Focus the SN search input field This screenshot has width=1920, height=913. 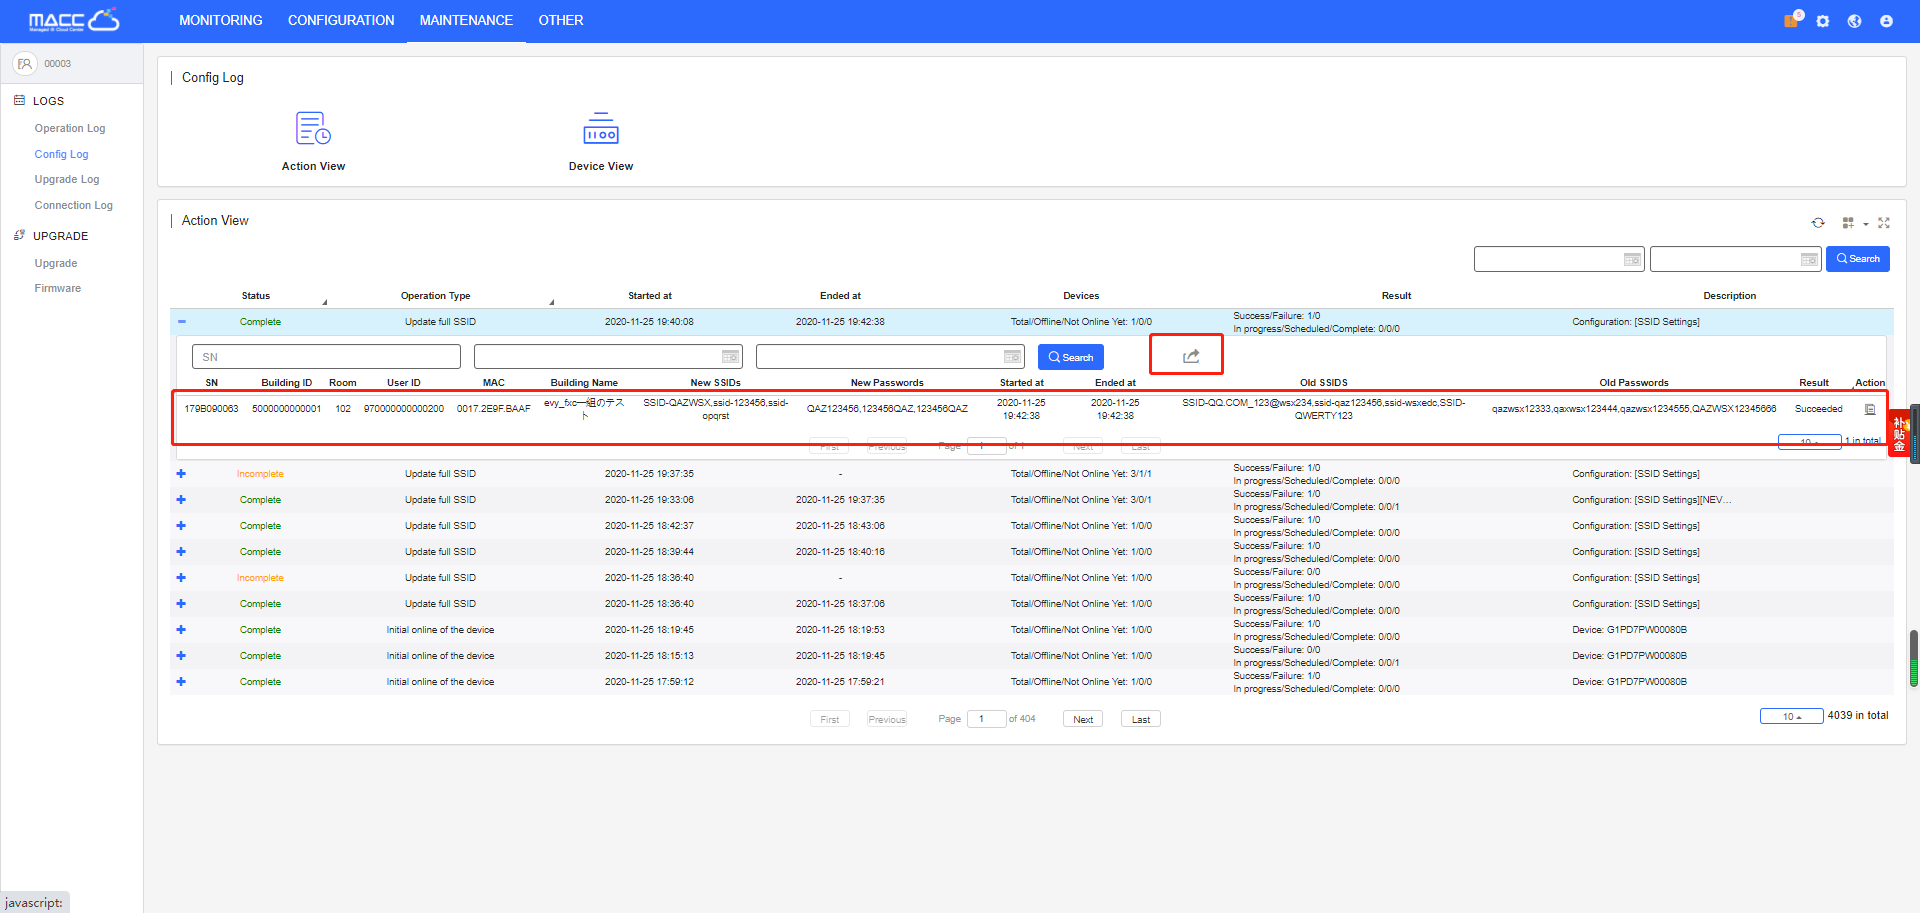(326, 357)
